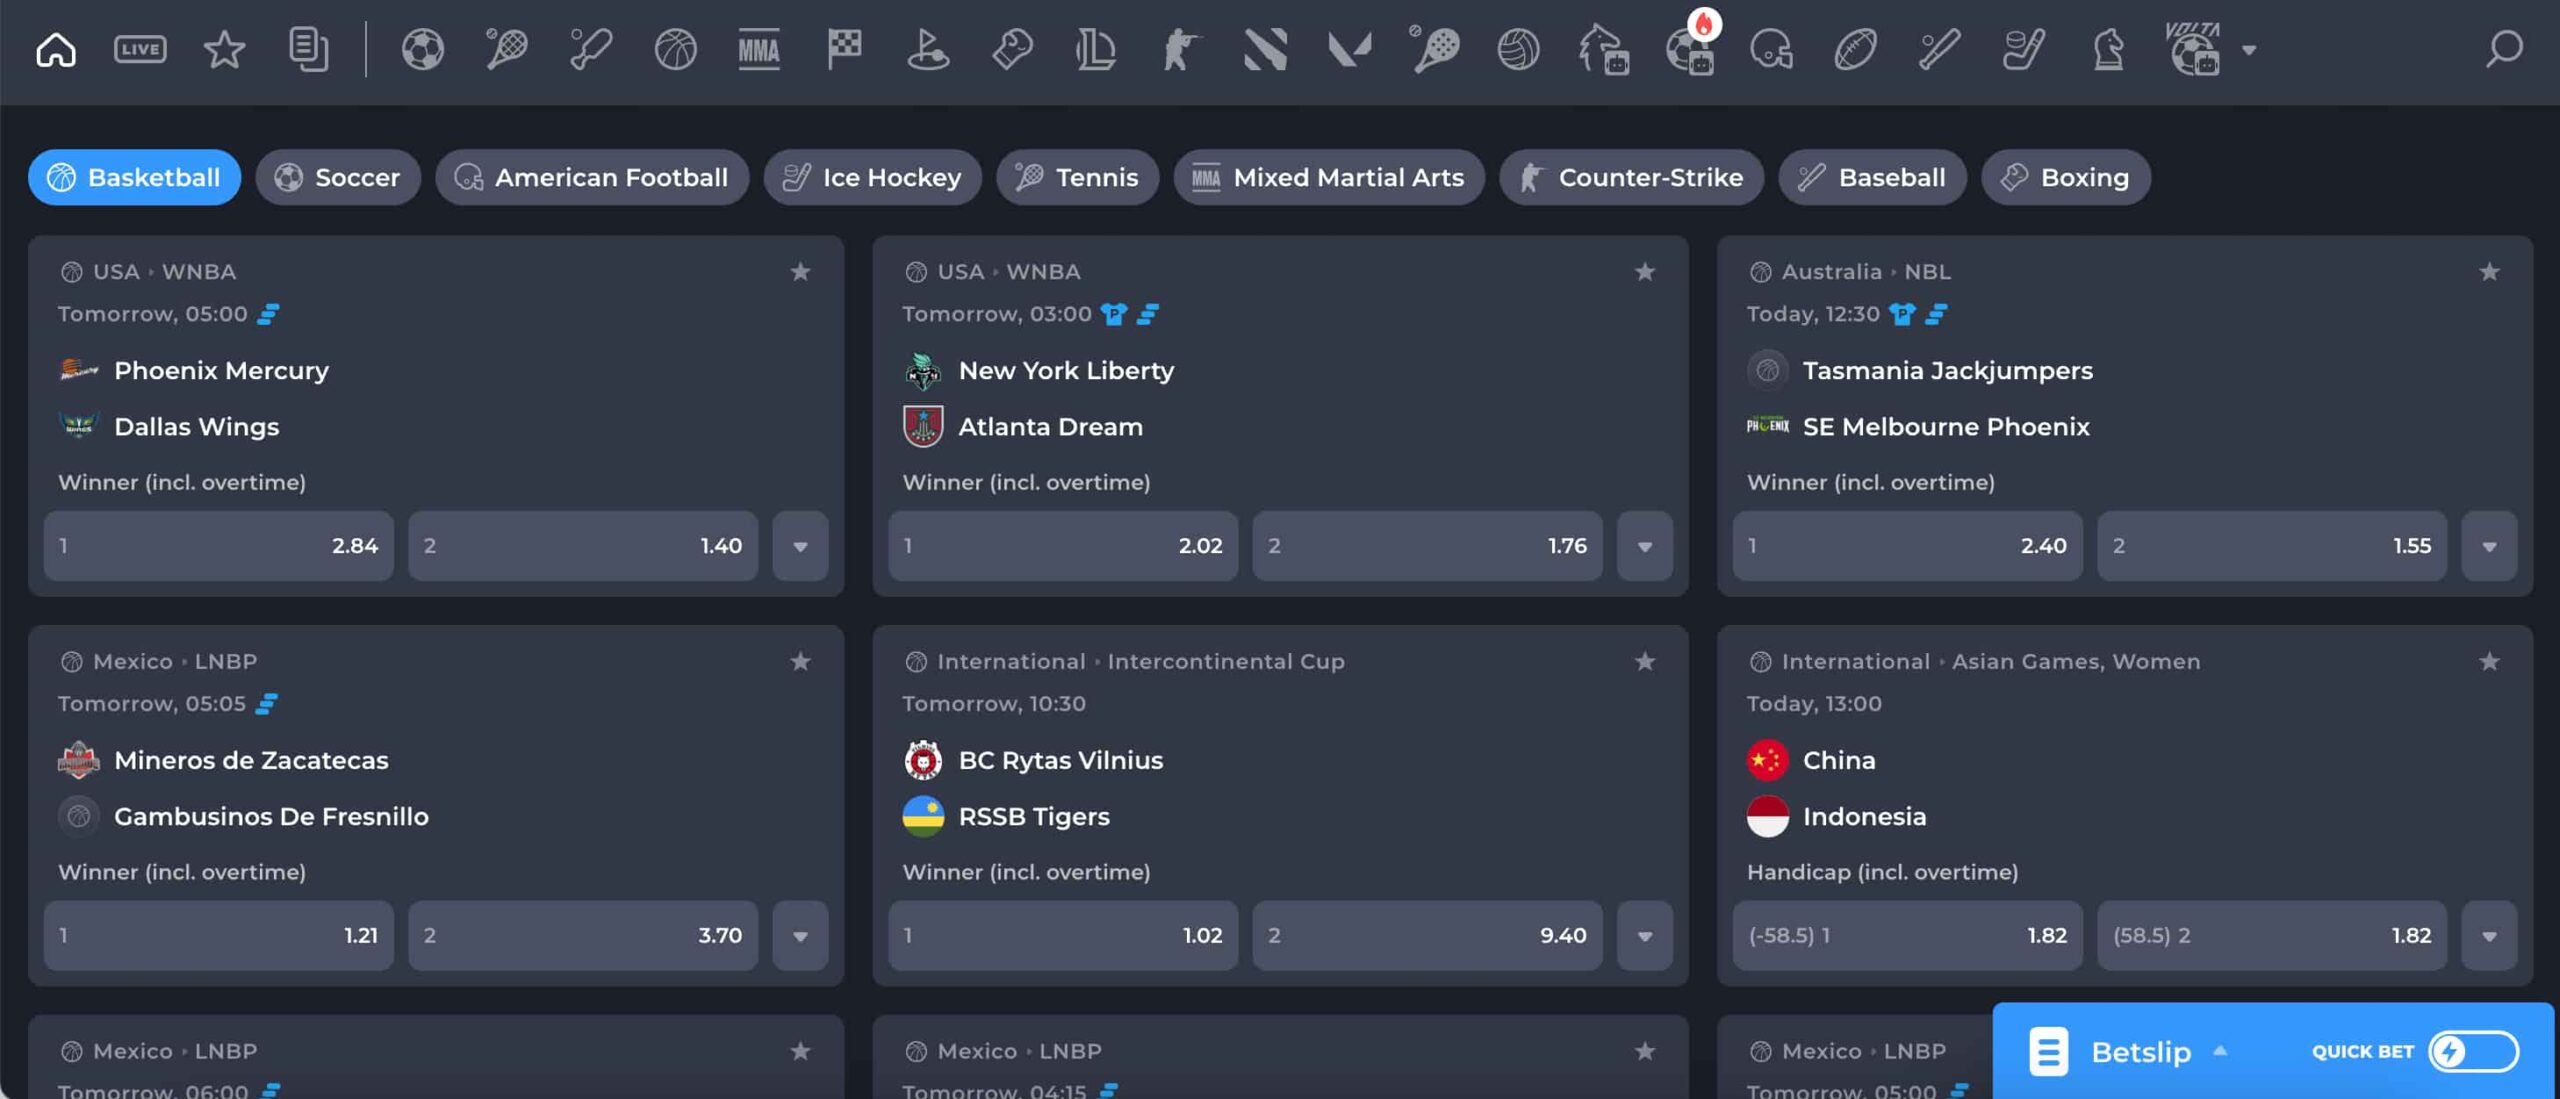Expand more markets for Mineros de Zacatecas match
Image resolution: width=2560 pixels, height=1099 pixels.
click(x=800, y=936)
